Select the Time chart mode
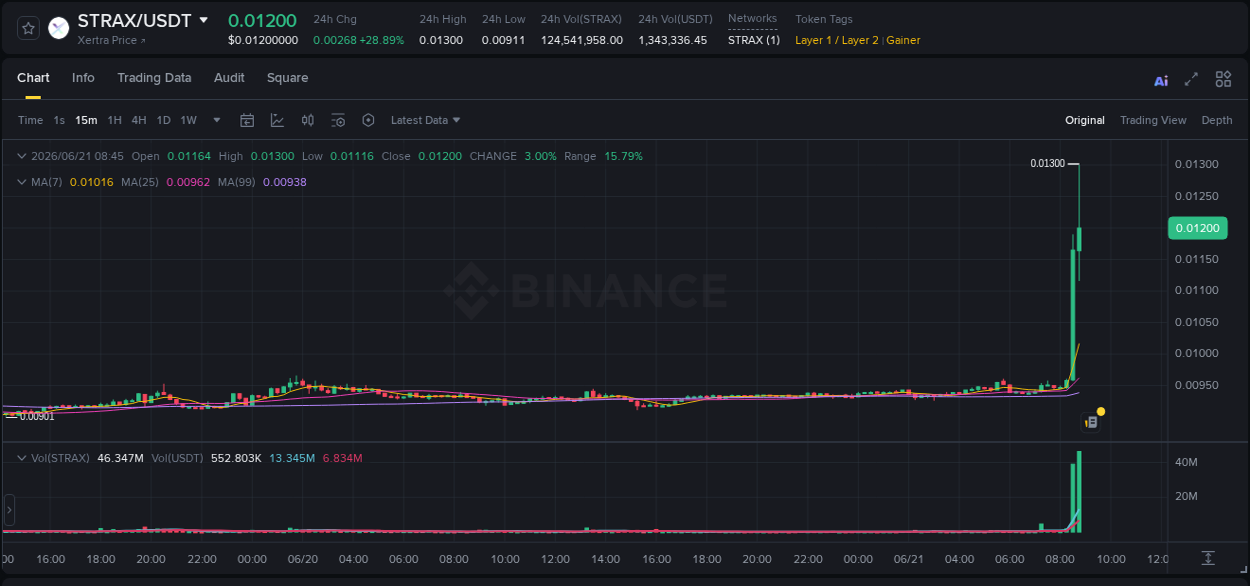Screen dimensions: 1250x586 tap(30, 120)
